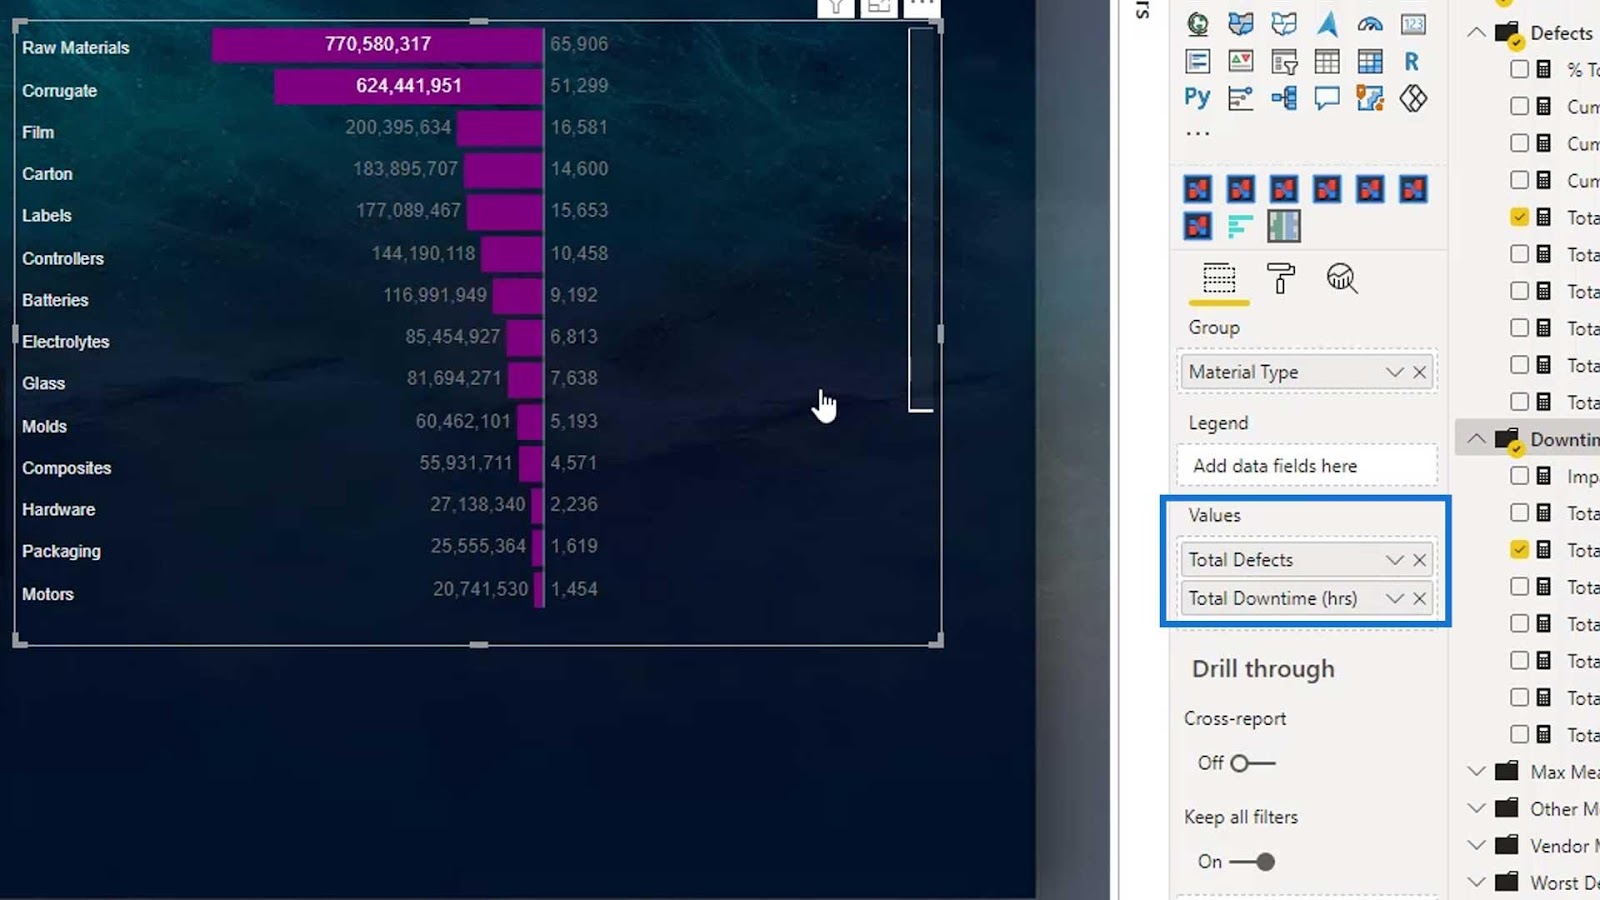The image size is (1600, 900).
Task: Remove Total Downtime (hrs) from Values
Action: point(1419,599)
